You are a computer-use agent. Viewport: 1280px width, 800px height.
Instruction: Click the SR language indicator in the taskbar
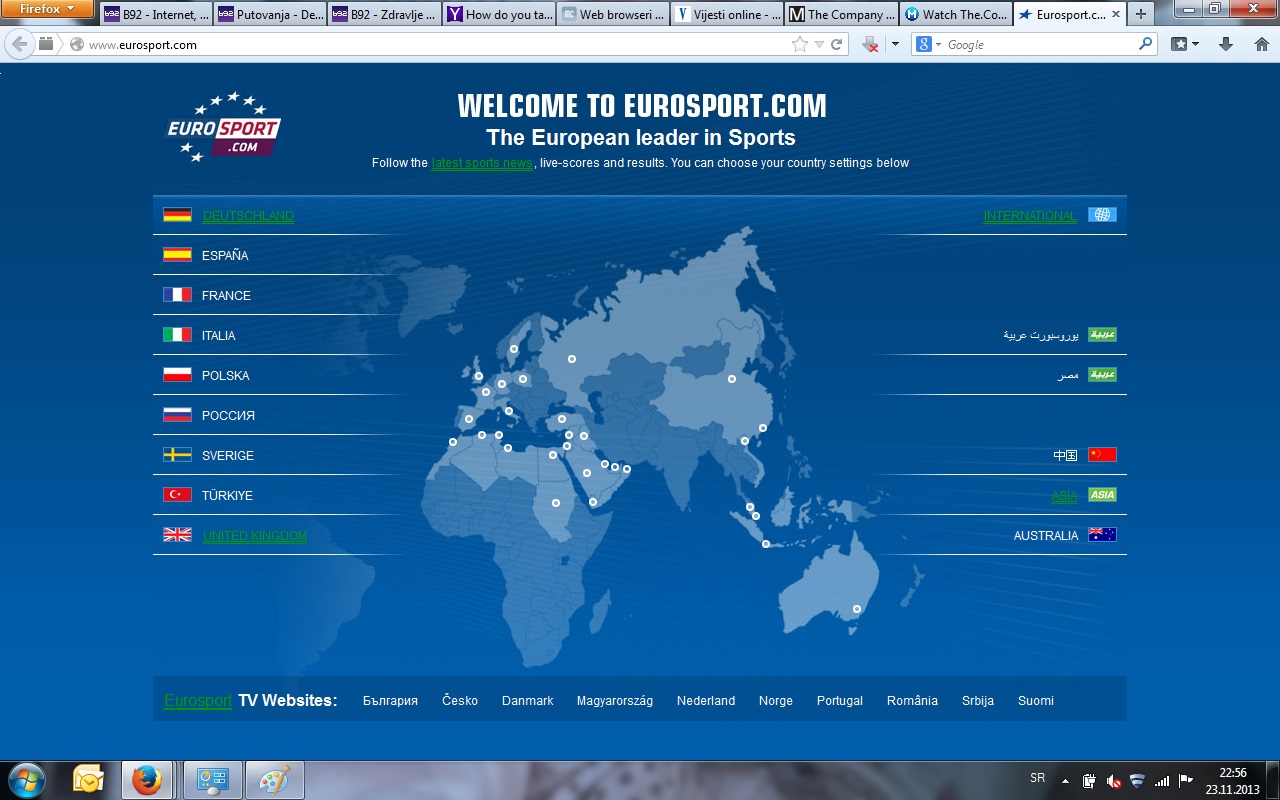[x=1038, y=778]
